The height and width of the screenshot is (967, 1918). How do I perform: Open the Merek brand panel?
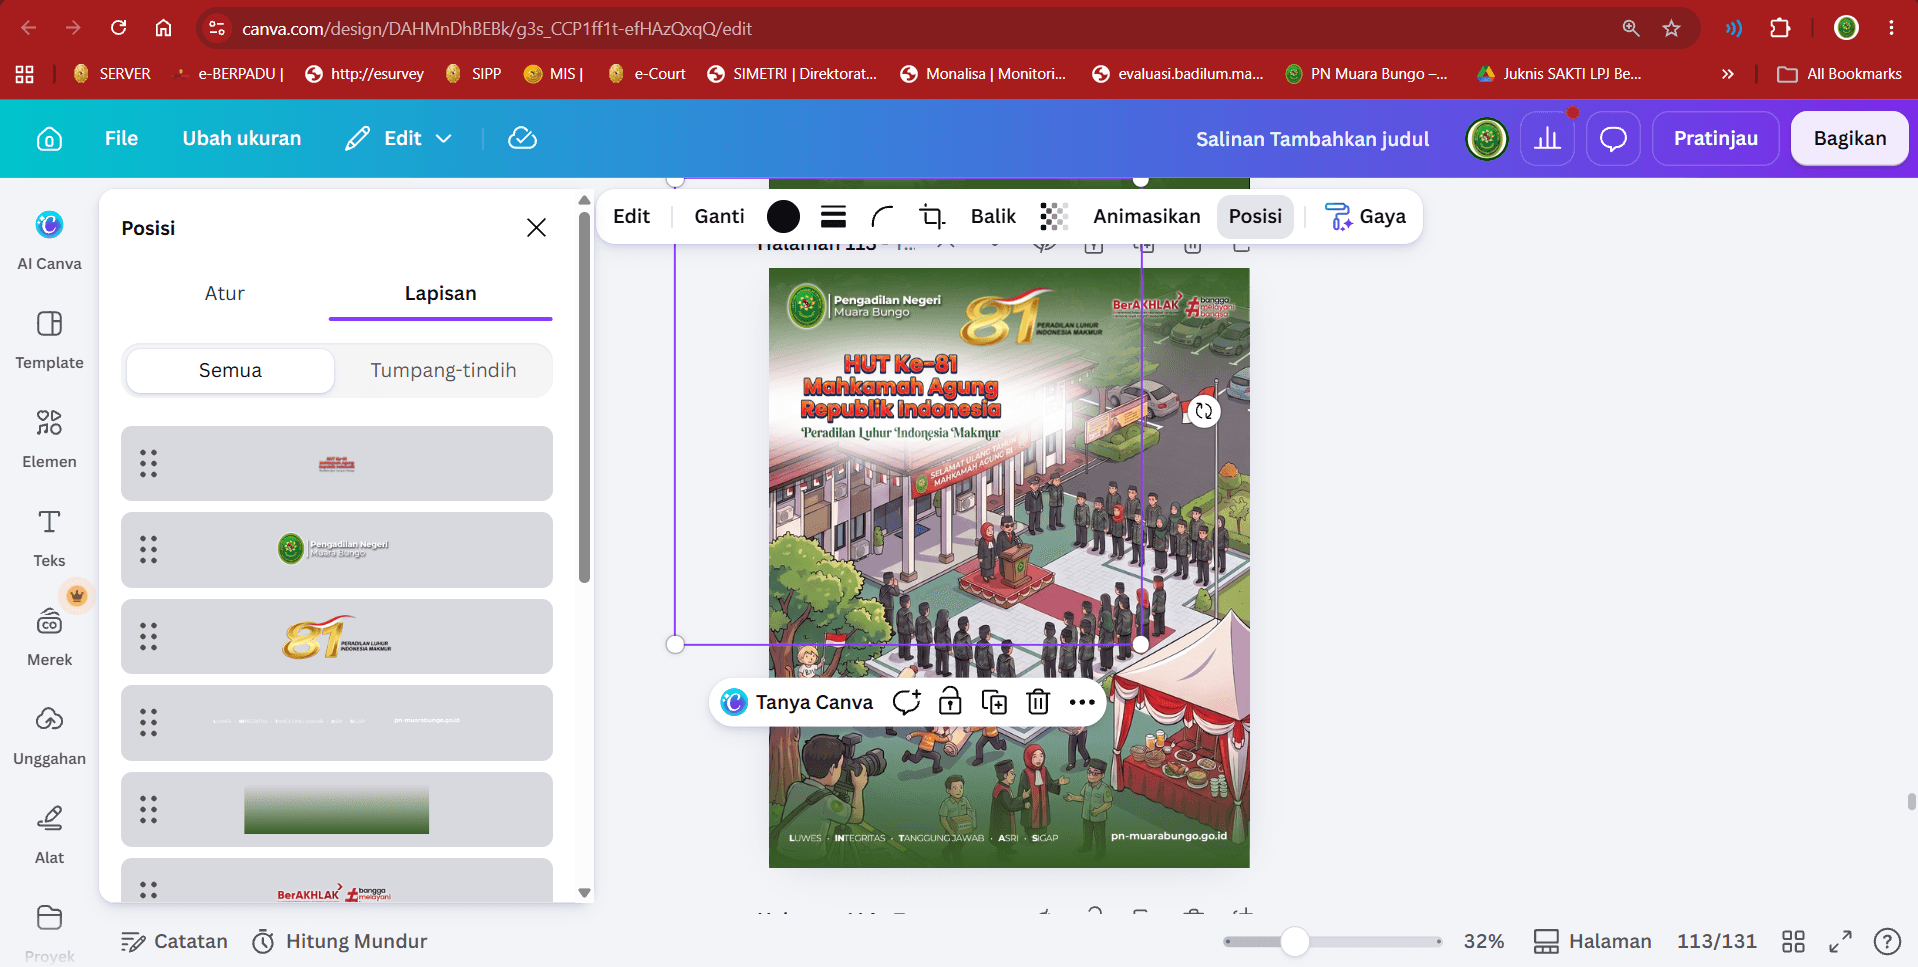(49, 637)
